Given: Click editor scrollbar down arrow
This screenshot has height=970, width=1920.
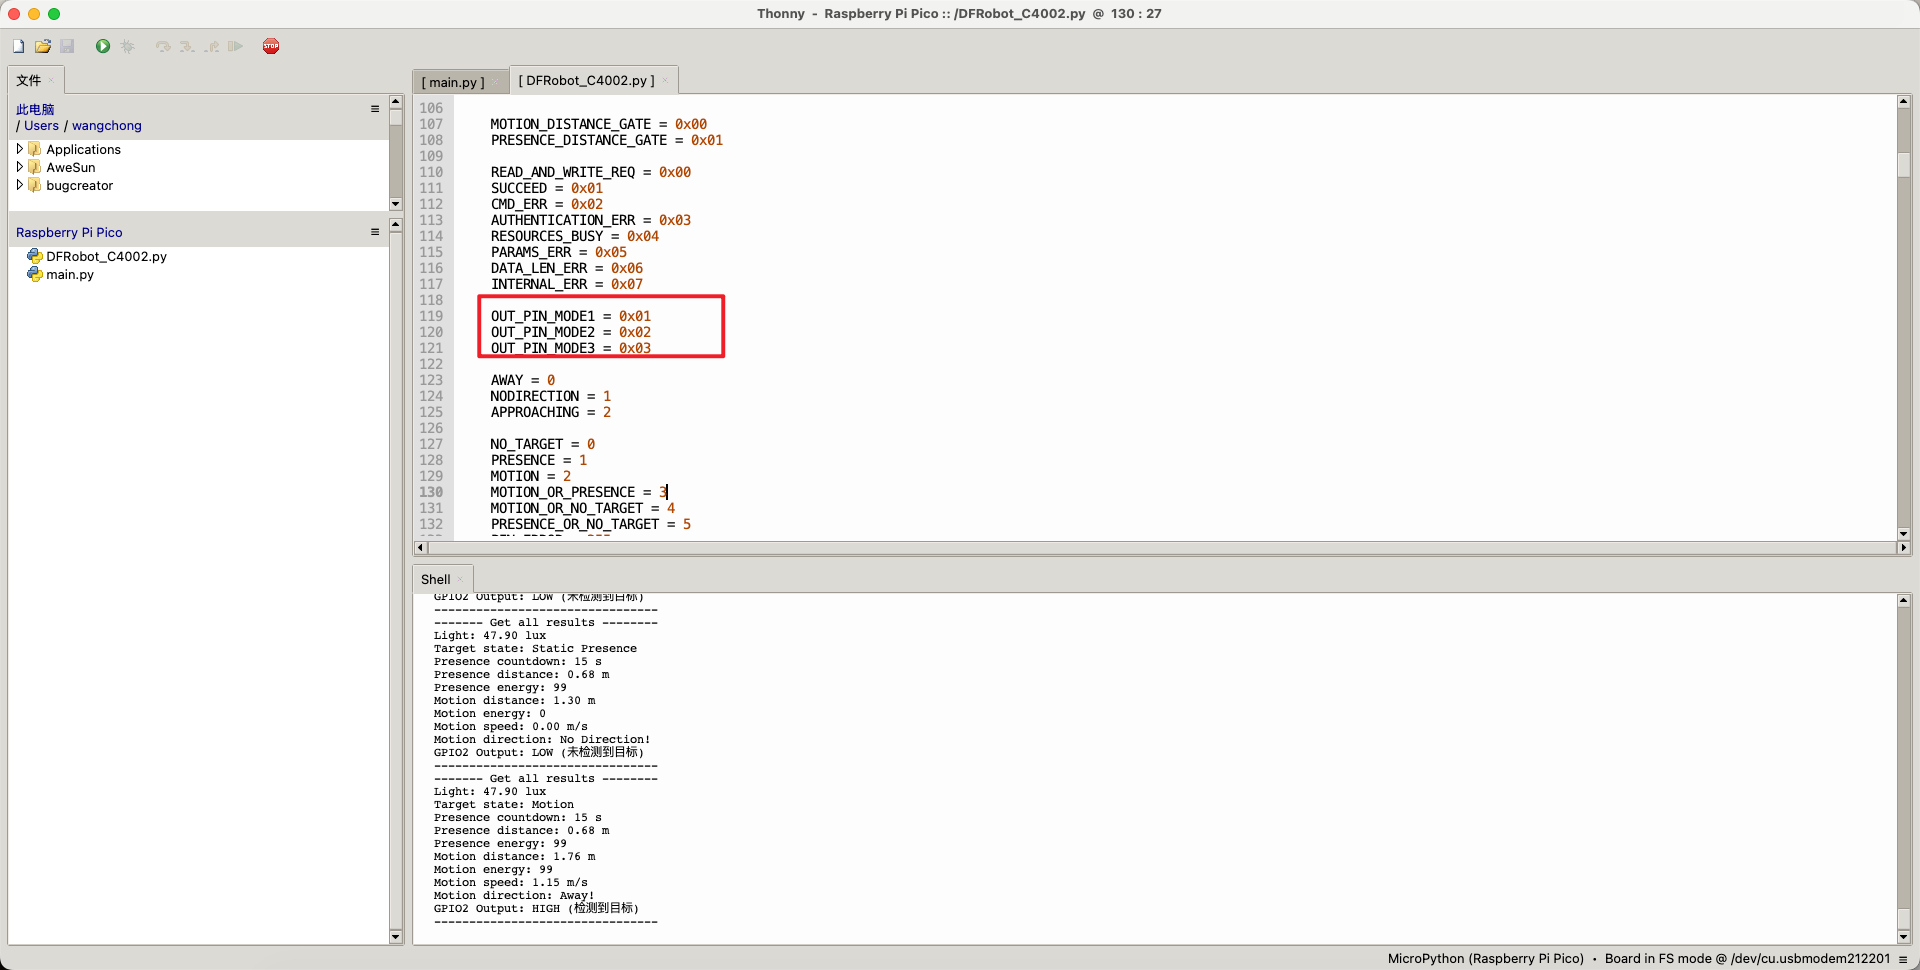Looking at the screenshot, I should [1904, 533].
